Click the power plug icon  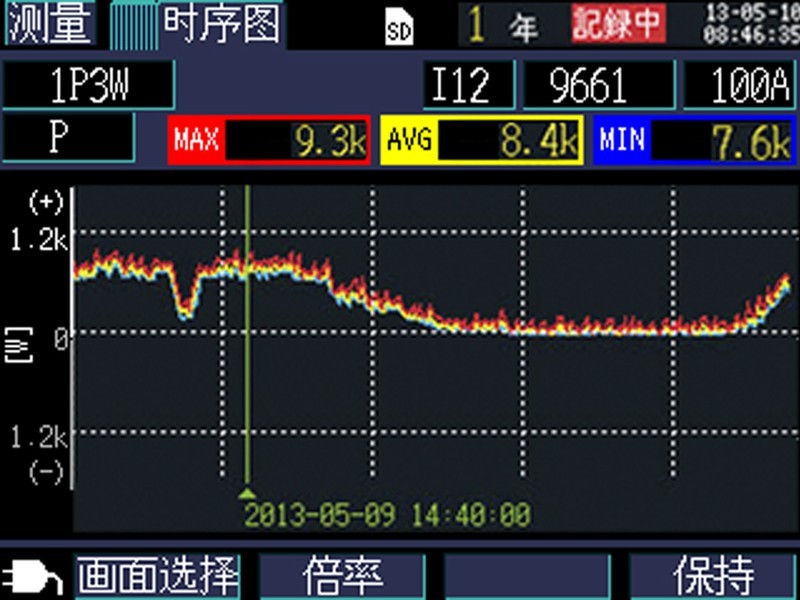32,577
